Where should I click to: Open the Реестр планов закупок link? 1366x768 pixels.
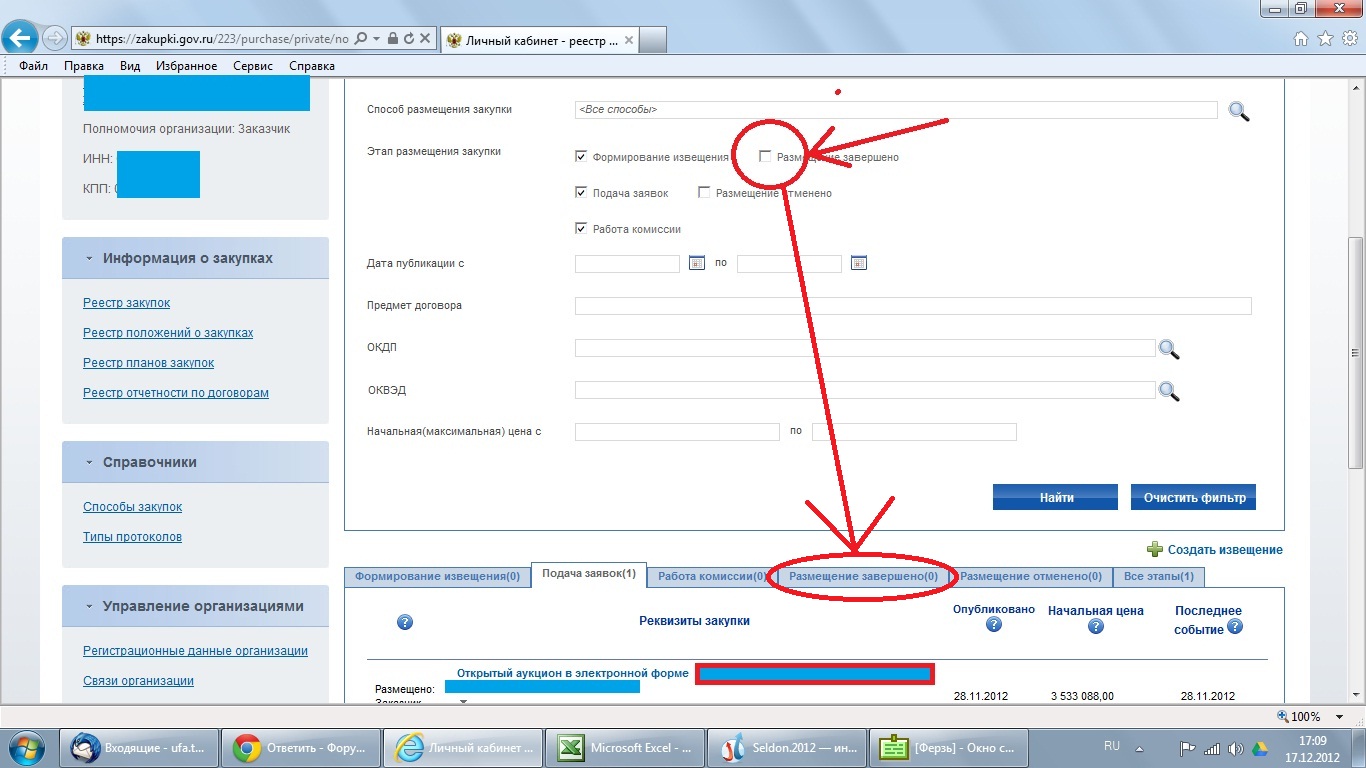point(148,363)
